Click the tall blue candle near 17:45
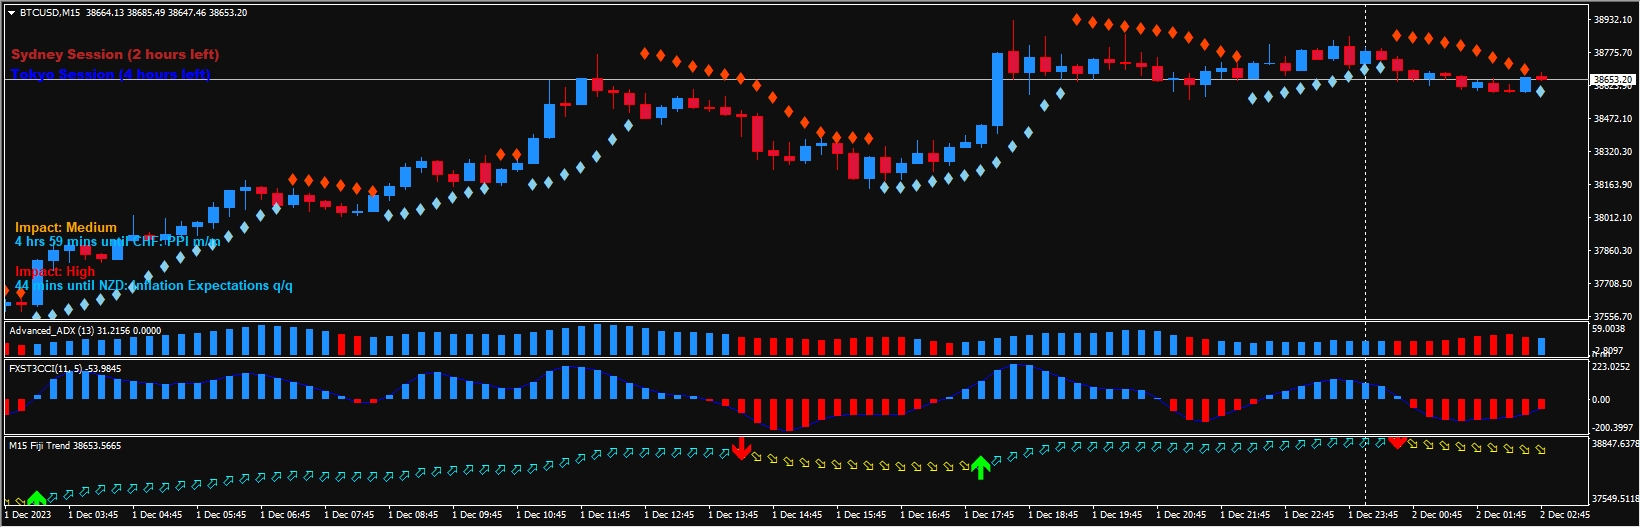1641x528 pixels. point(997,91)
